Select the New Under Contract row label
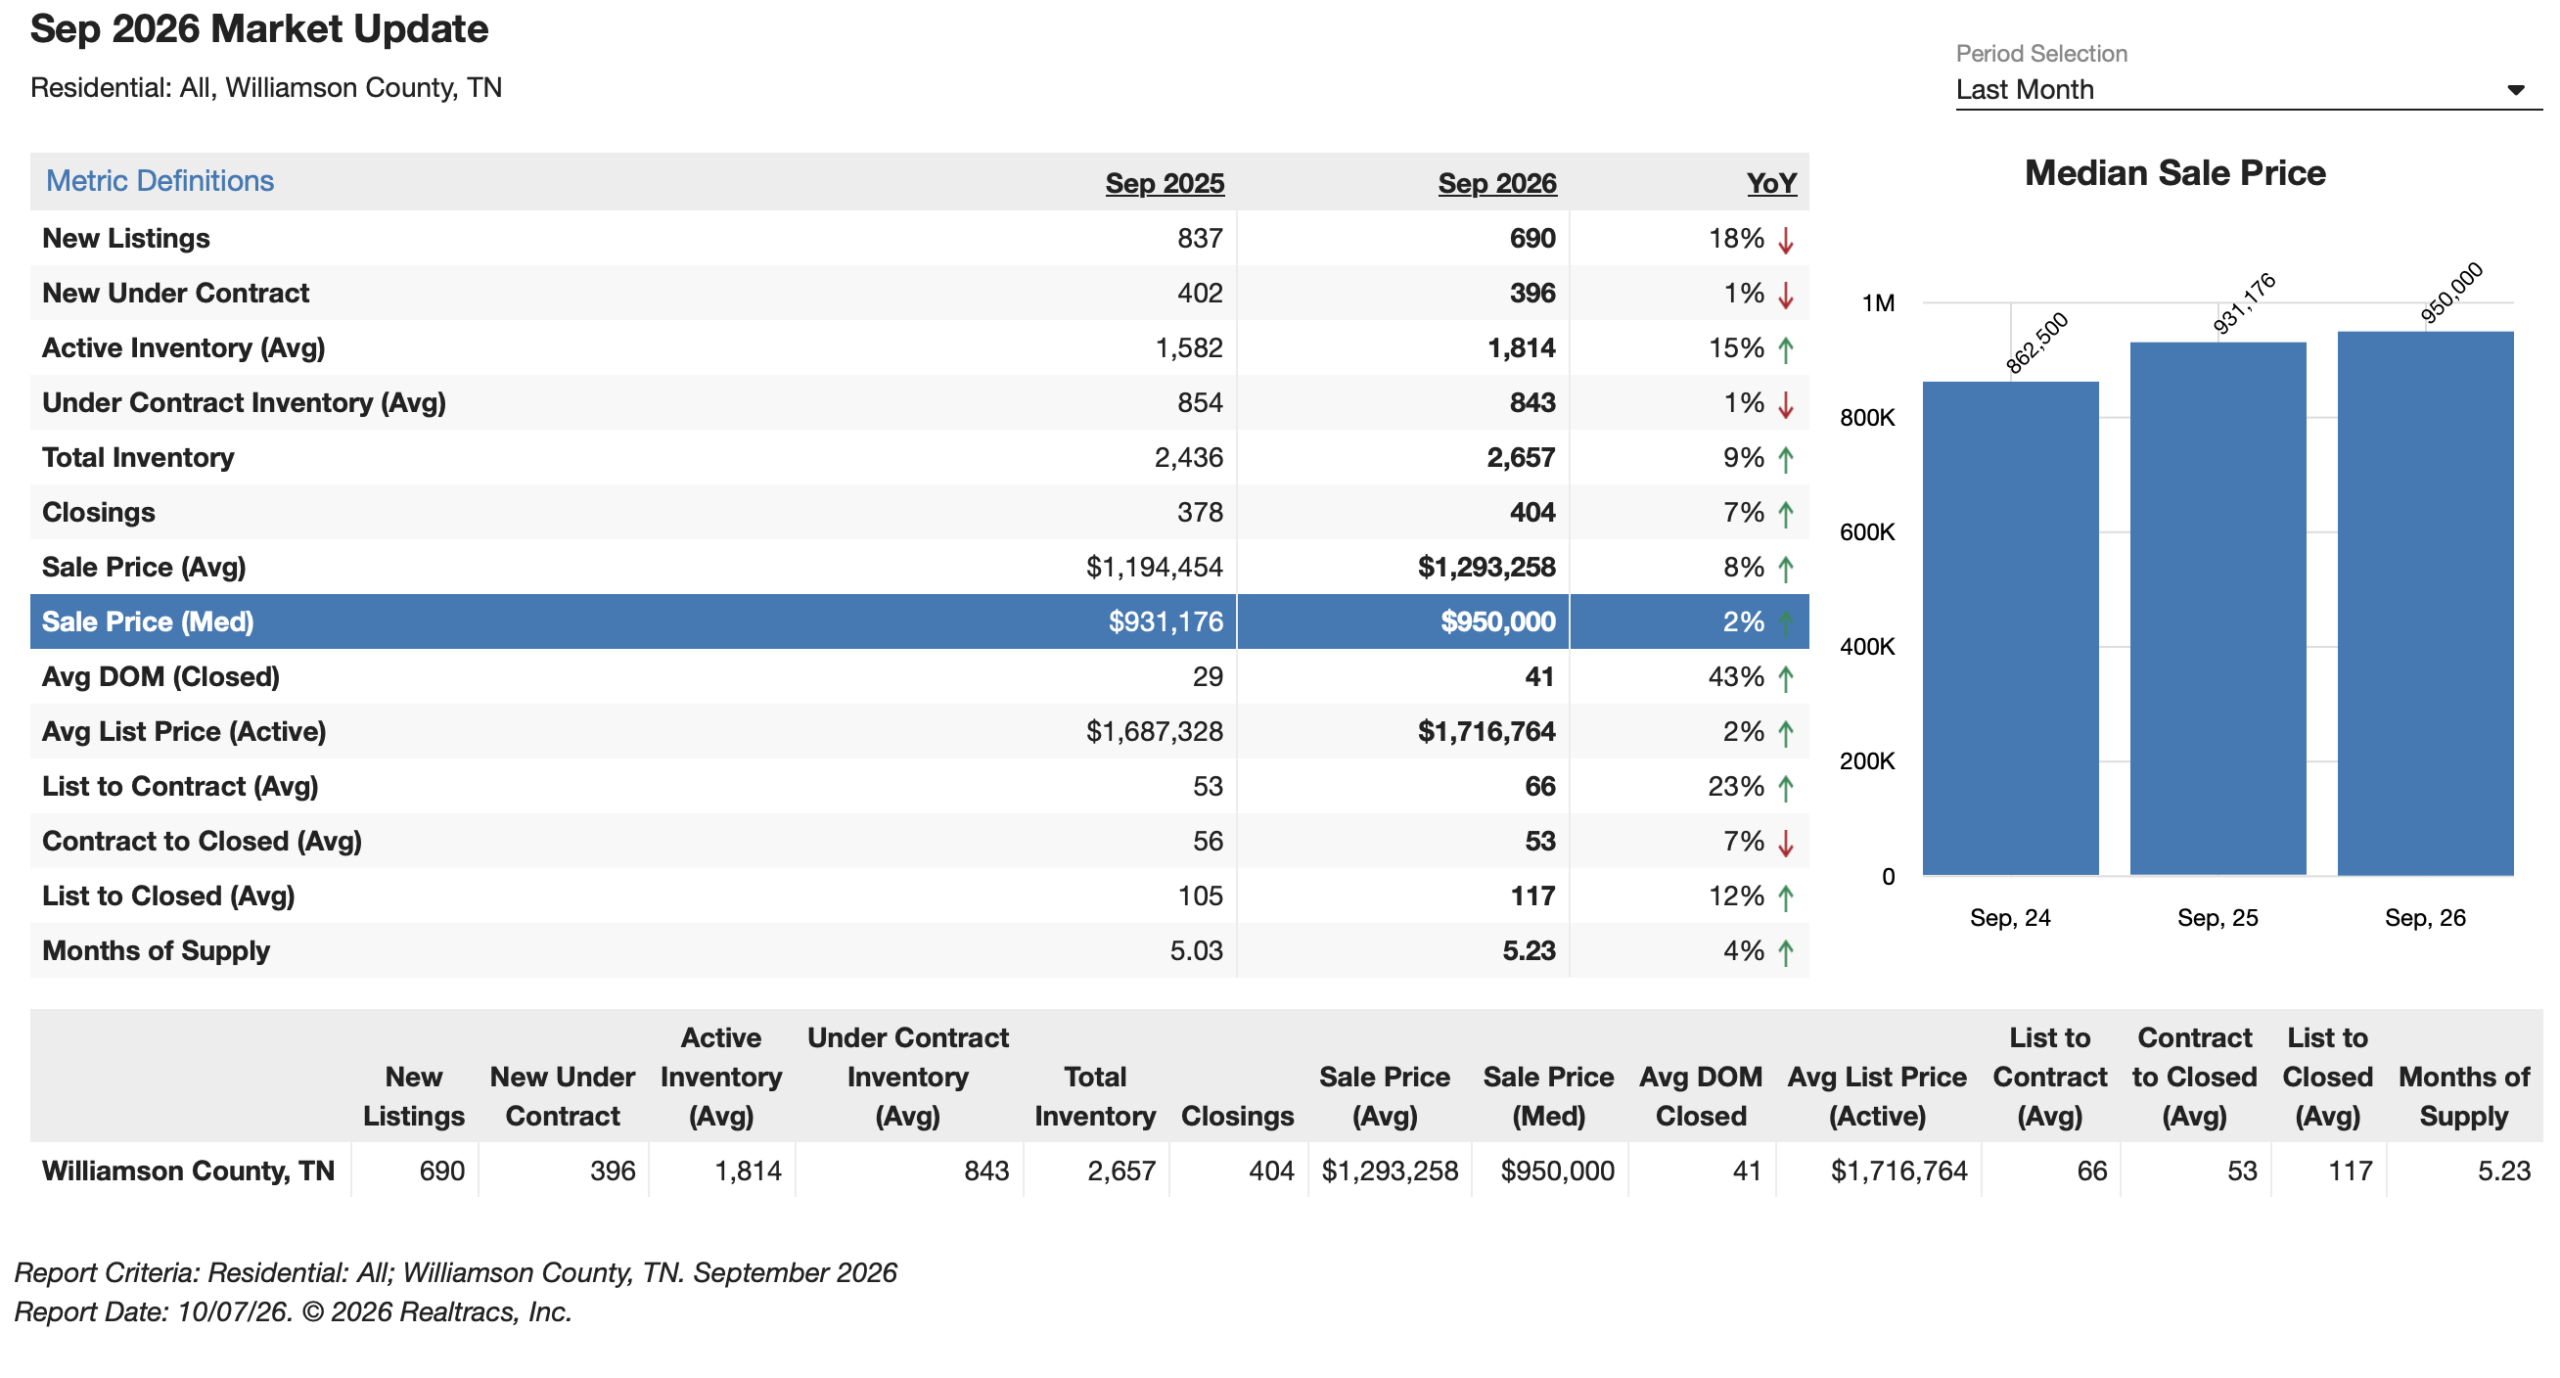 pos(175,293)
